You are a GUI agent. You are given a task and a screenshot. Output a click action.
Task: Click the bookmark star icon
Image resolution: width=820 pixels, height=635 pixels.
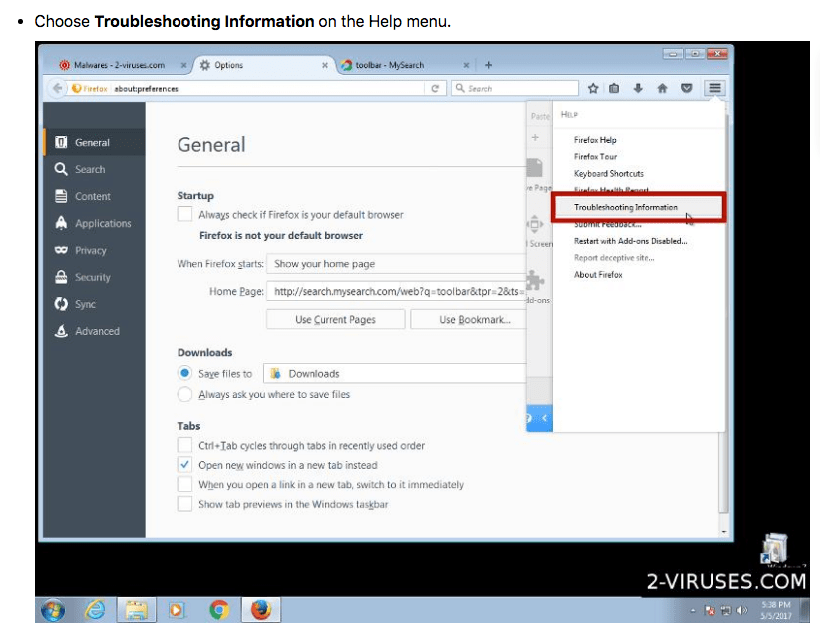coord(593,88)
